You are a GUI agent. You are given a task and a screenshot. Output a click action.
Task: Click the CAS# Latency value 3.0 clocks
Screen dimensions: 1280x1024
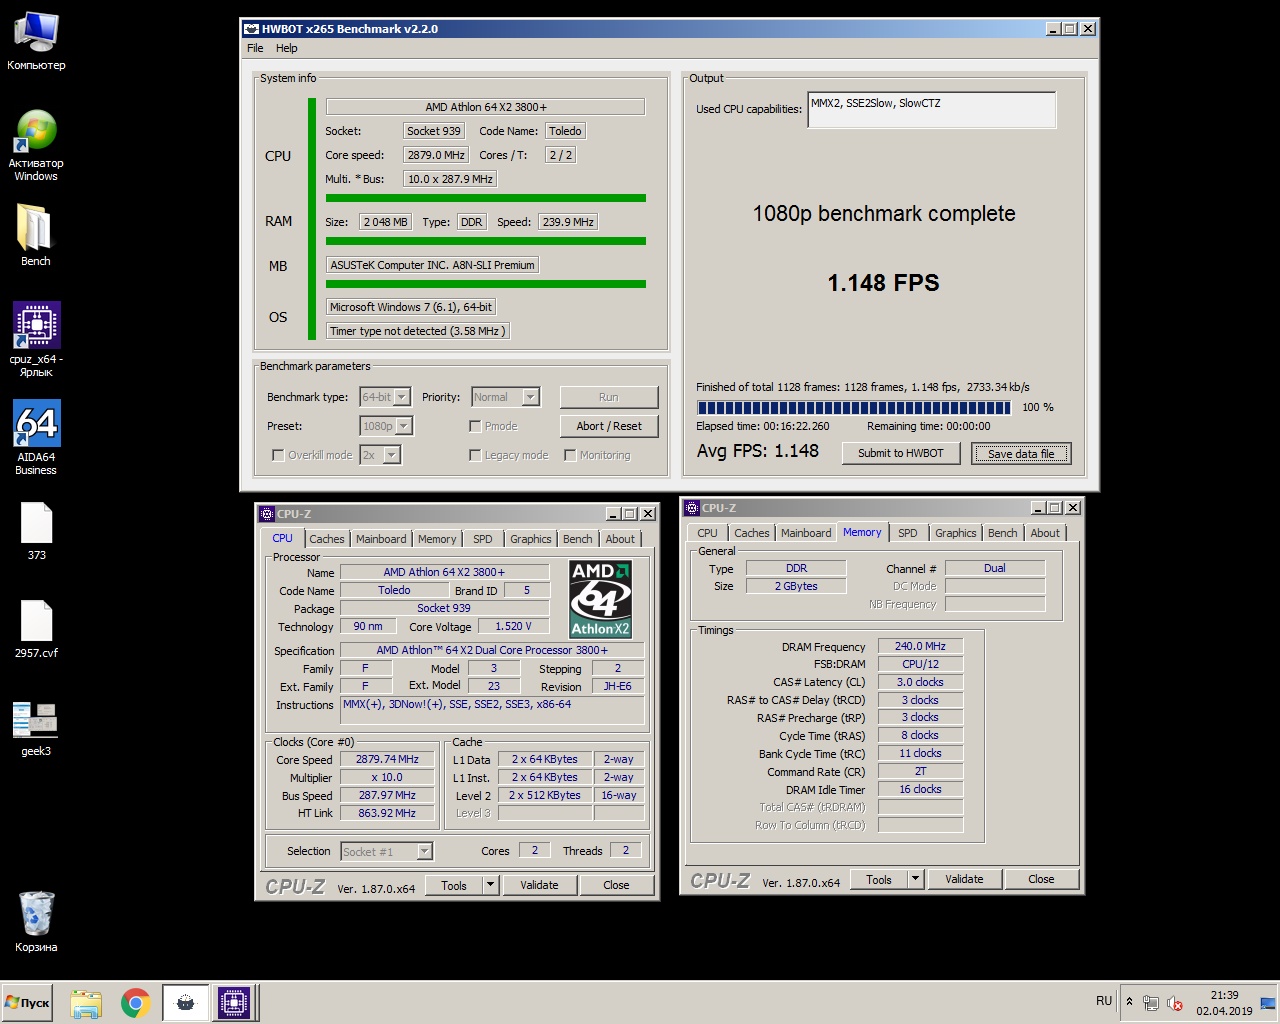point(920,682)
